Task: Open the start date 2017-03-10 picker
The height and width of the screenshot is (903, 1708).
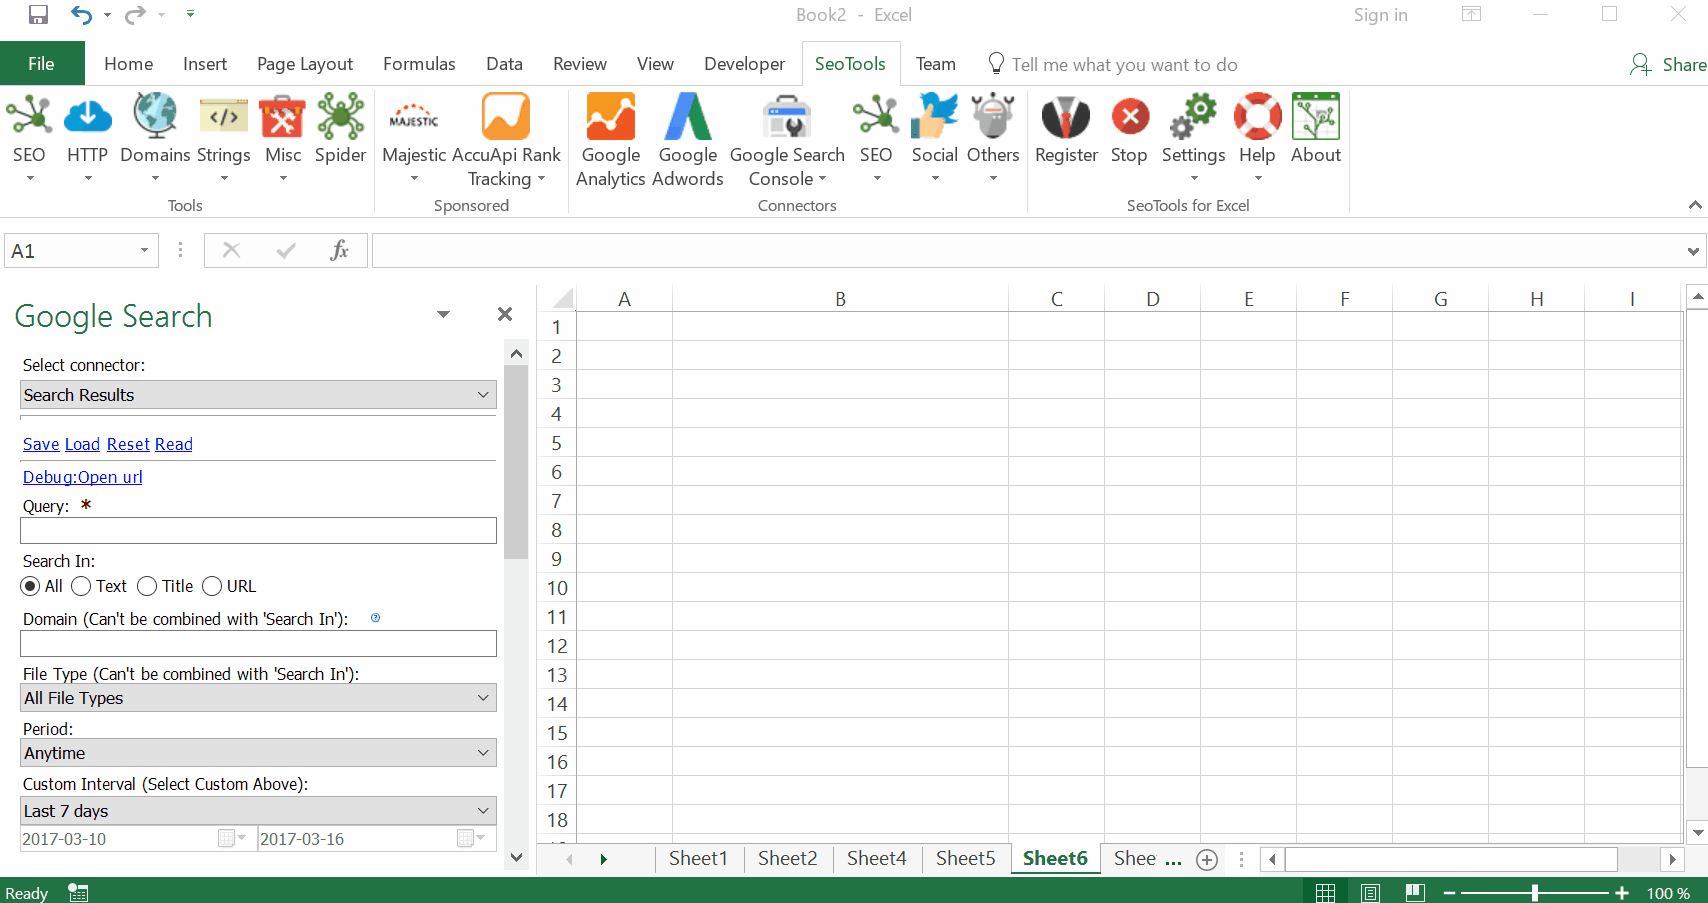Action: (x=232, y=838)
